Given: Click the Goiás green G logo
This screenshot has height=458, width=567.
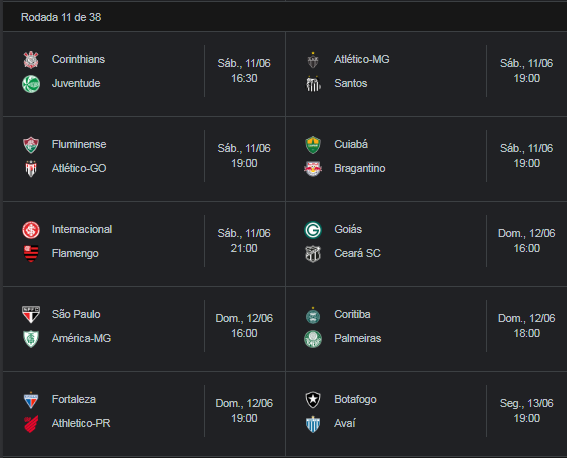Looking at the screenshot, I should [x=313, y=230].
